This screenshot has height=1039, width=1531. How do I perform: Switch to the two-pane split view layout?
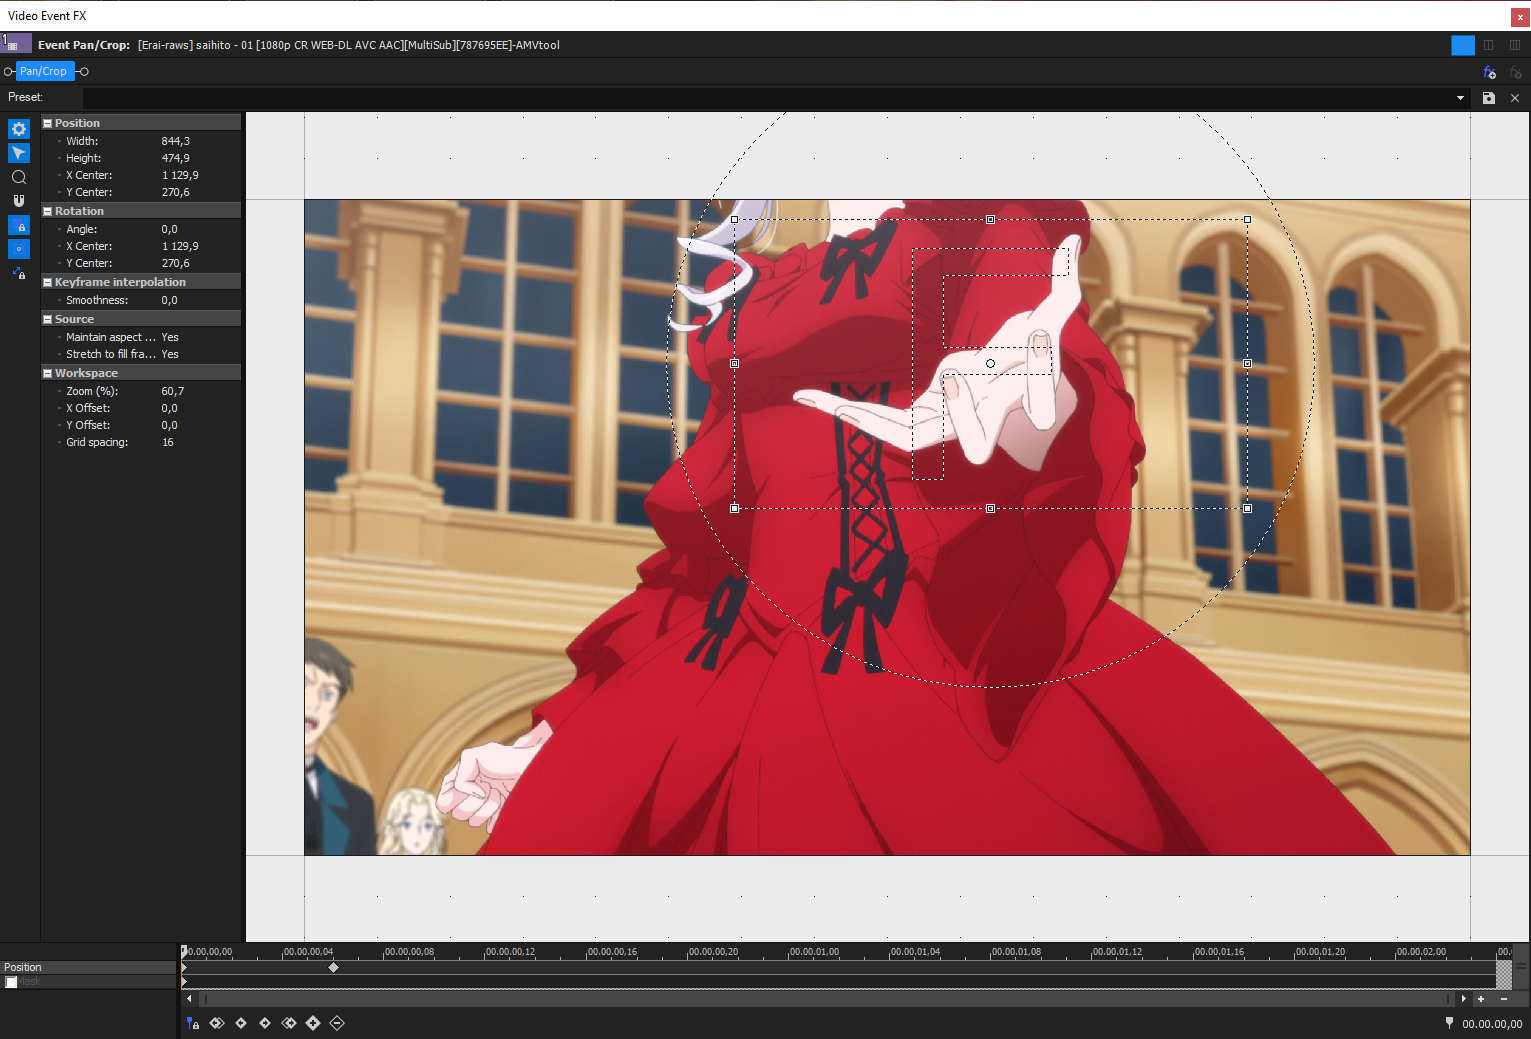tap(1488, 45)
